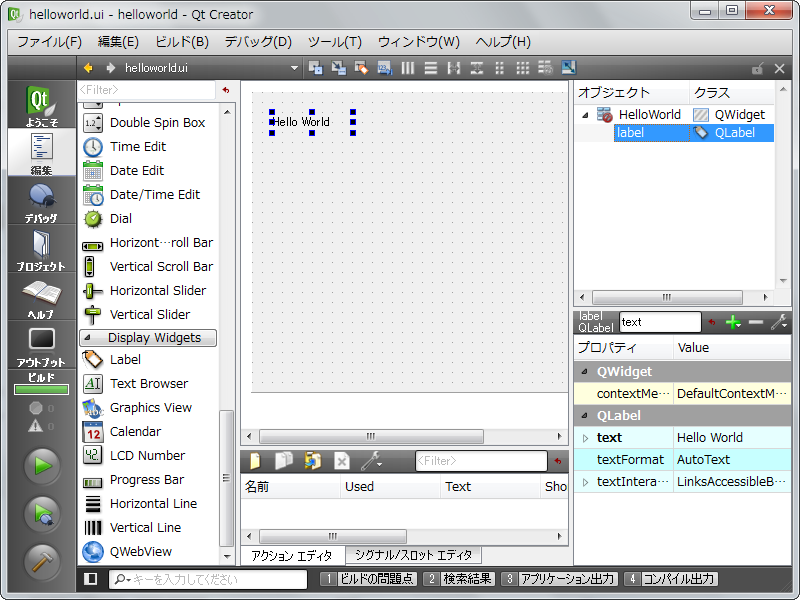The width and height of the screenshot is (800, 600).
Task: Open the helloworld.ui file dropdown
Action: point(294,68)
